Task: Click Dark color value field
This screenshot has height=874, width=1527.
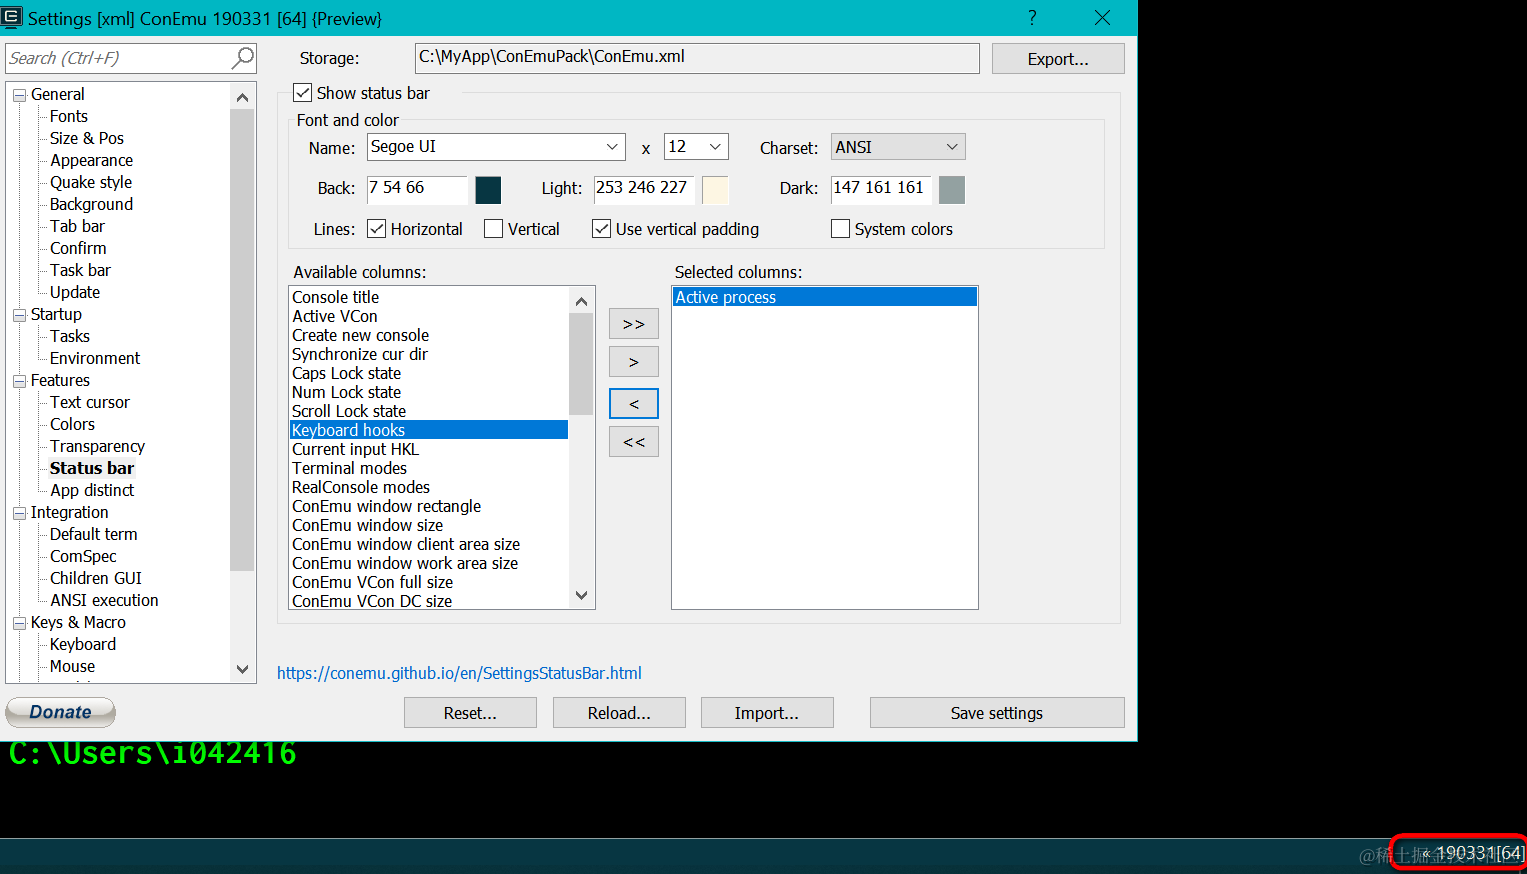Action: pyautogui.click(x=881, y=189)
